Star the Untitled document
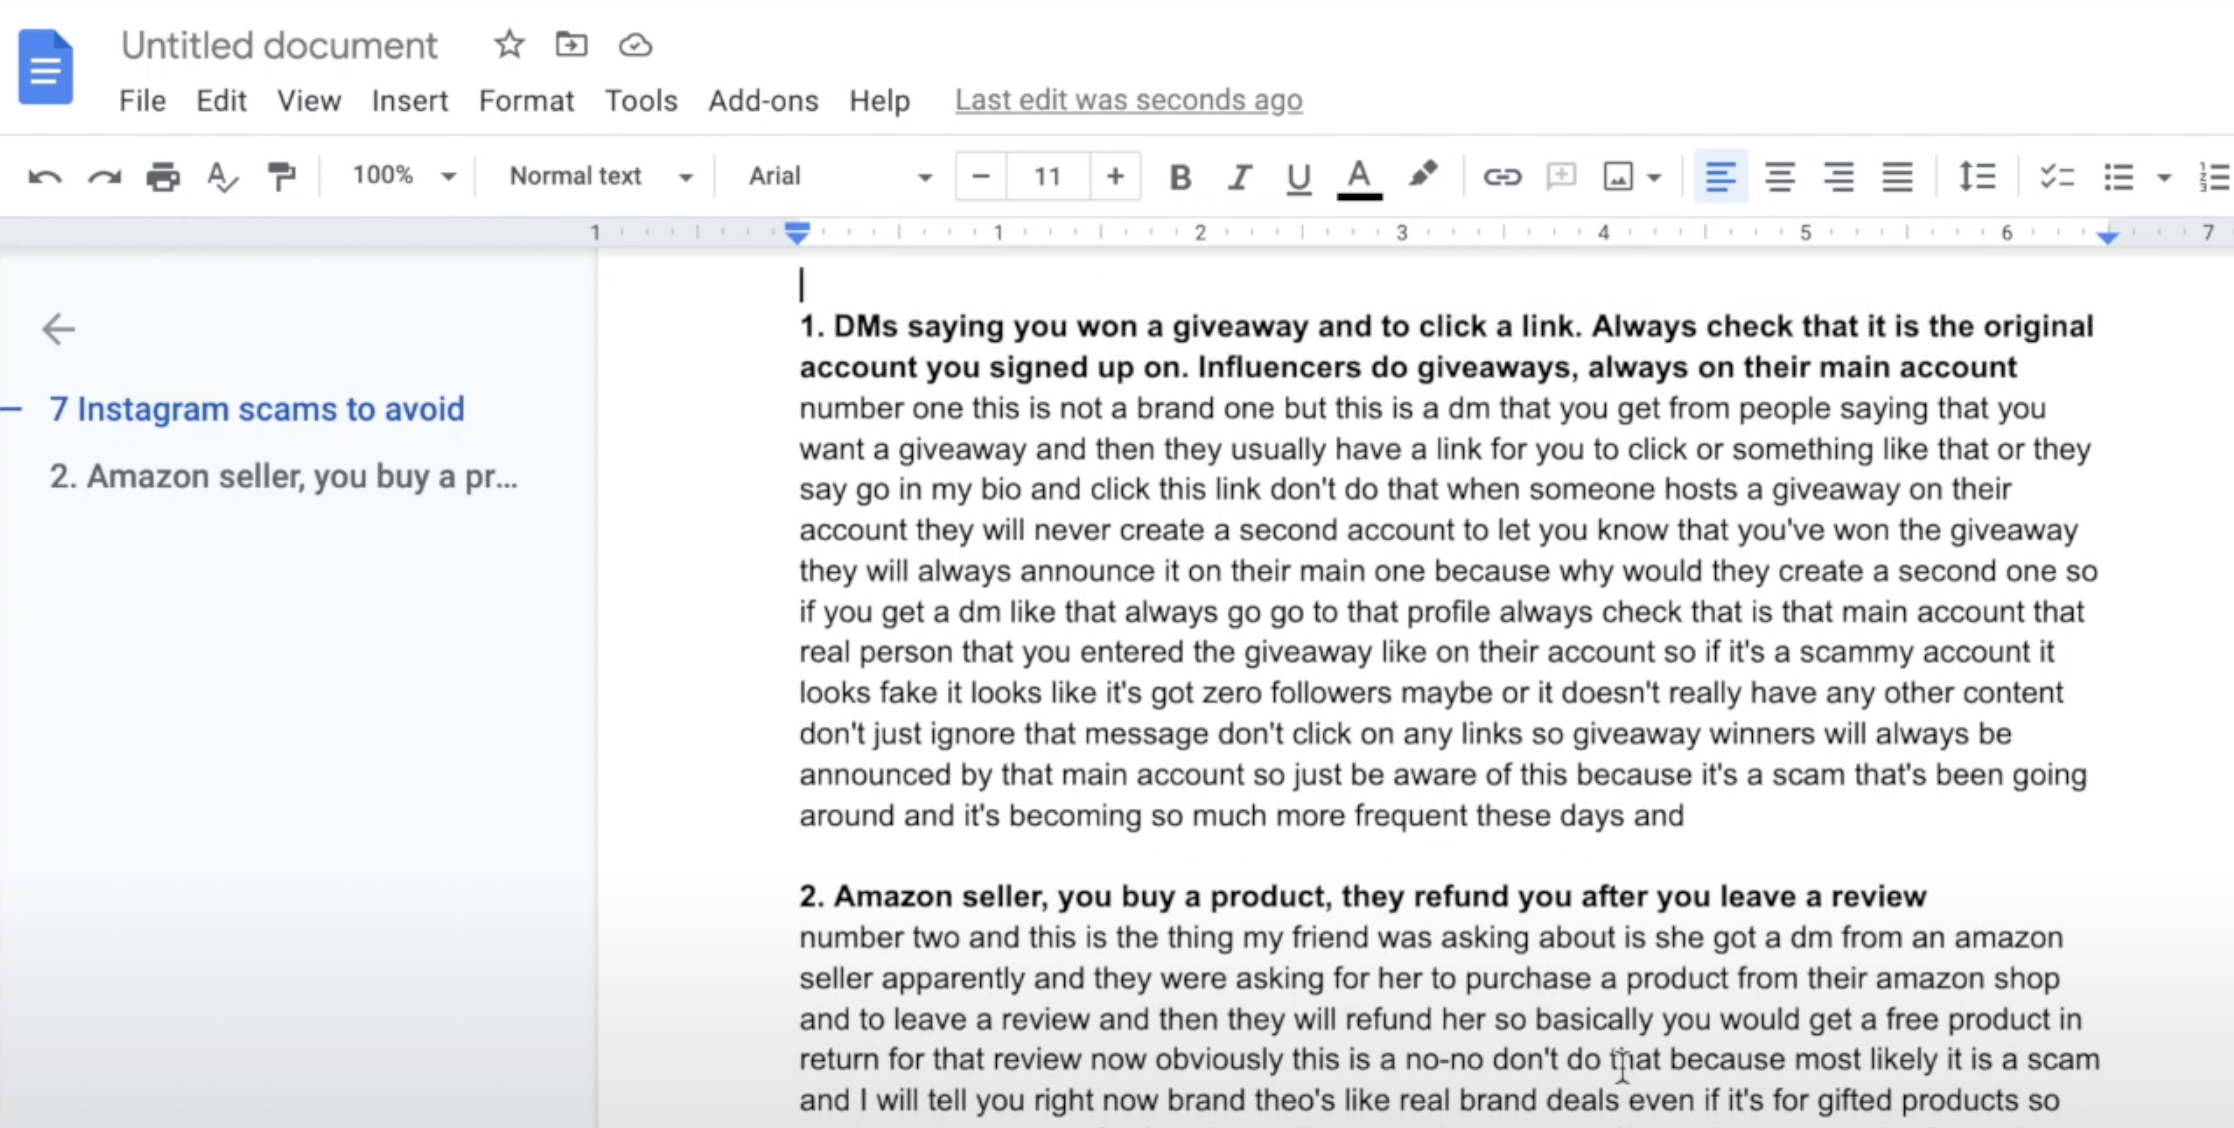Screen dimensions: 2234x1128 509,44
